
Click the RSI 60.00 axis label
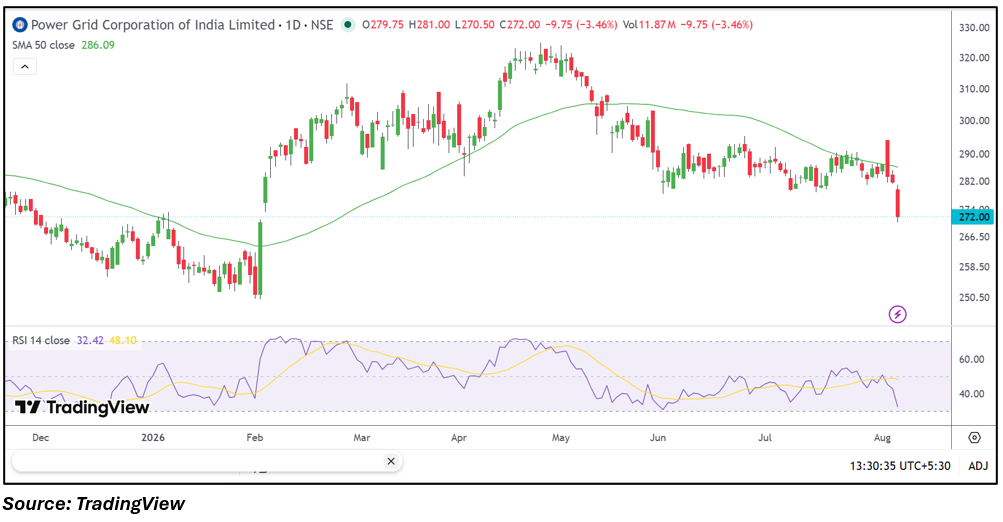(972, 360)
